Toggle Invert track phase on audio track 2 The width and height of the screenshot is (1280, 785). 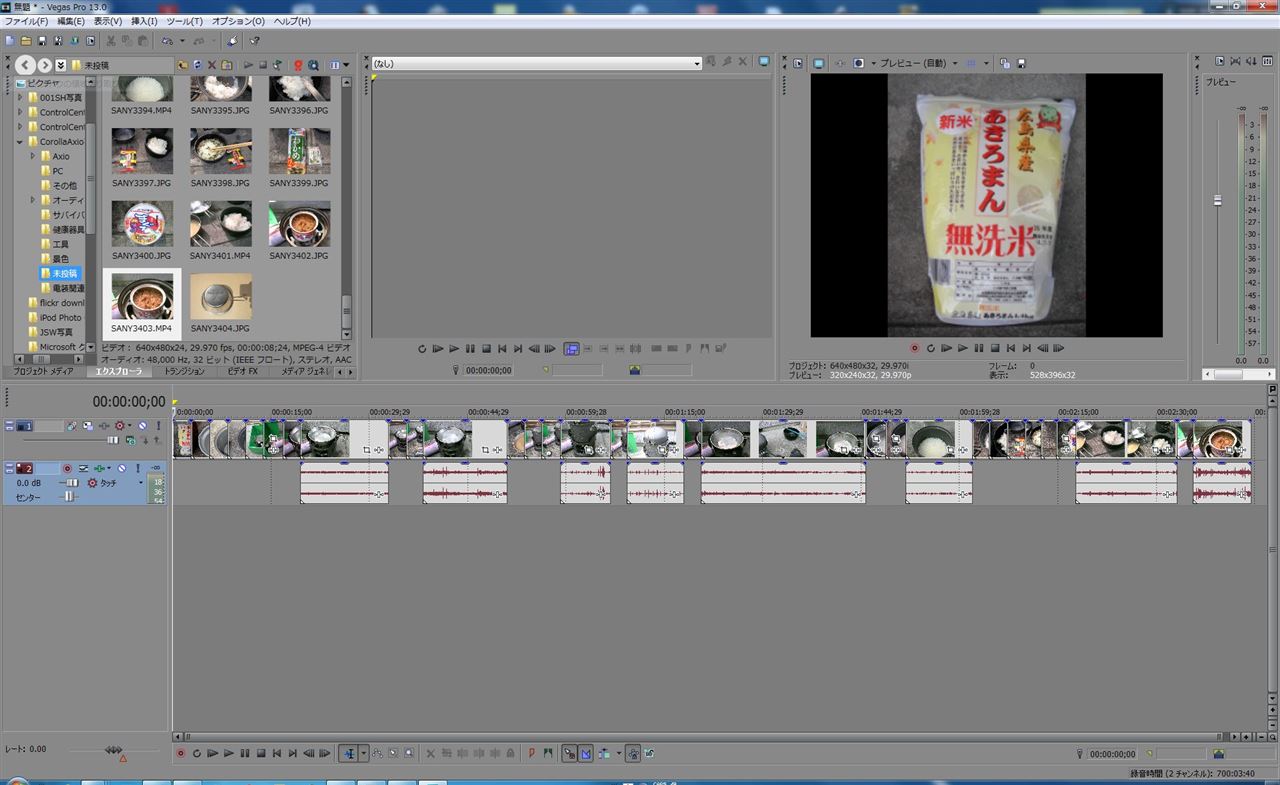point(83,468)
